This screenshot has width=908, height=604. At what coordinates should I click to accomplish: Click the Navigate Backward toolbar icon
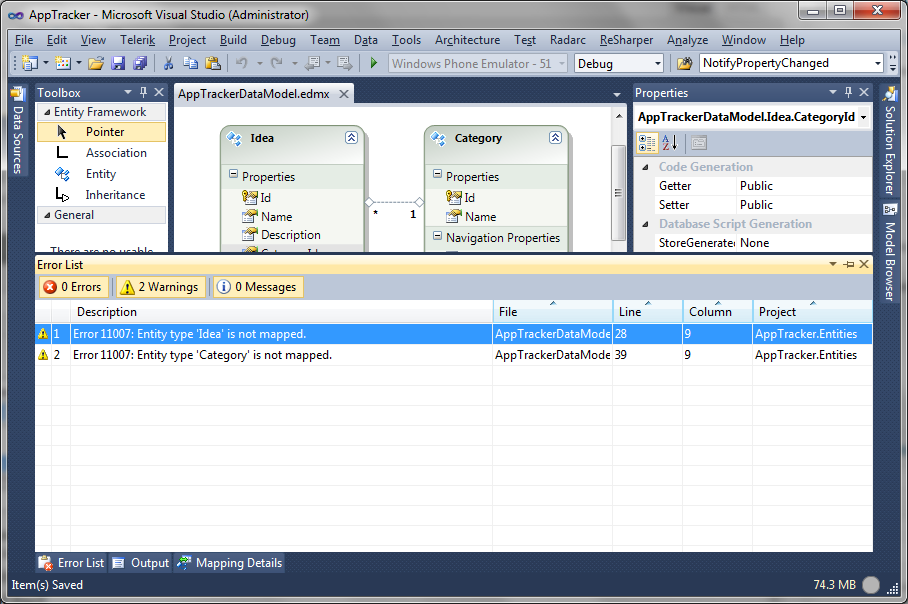coord(313,63)
